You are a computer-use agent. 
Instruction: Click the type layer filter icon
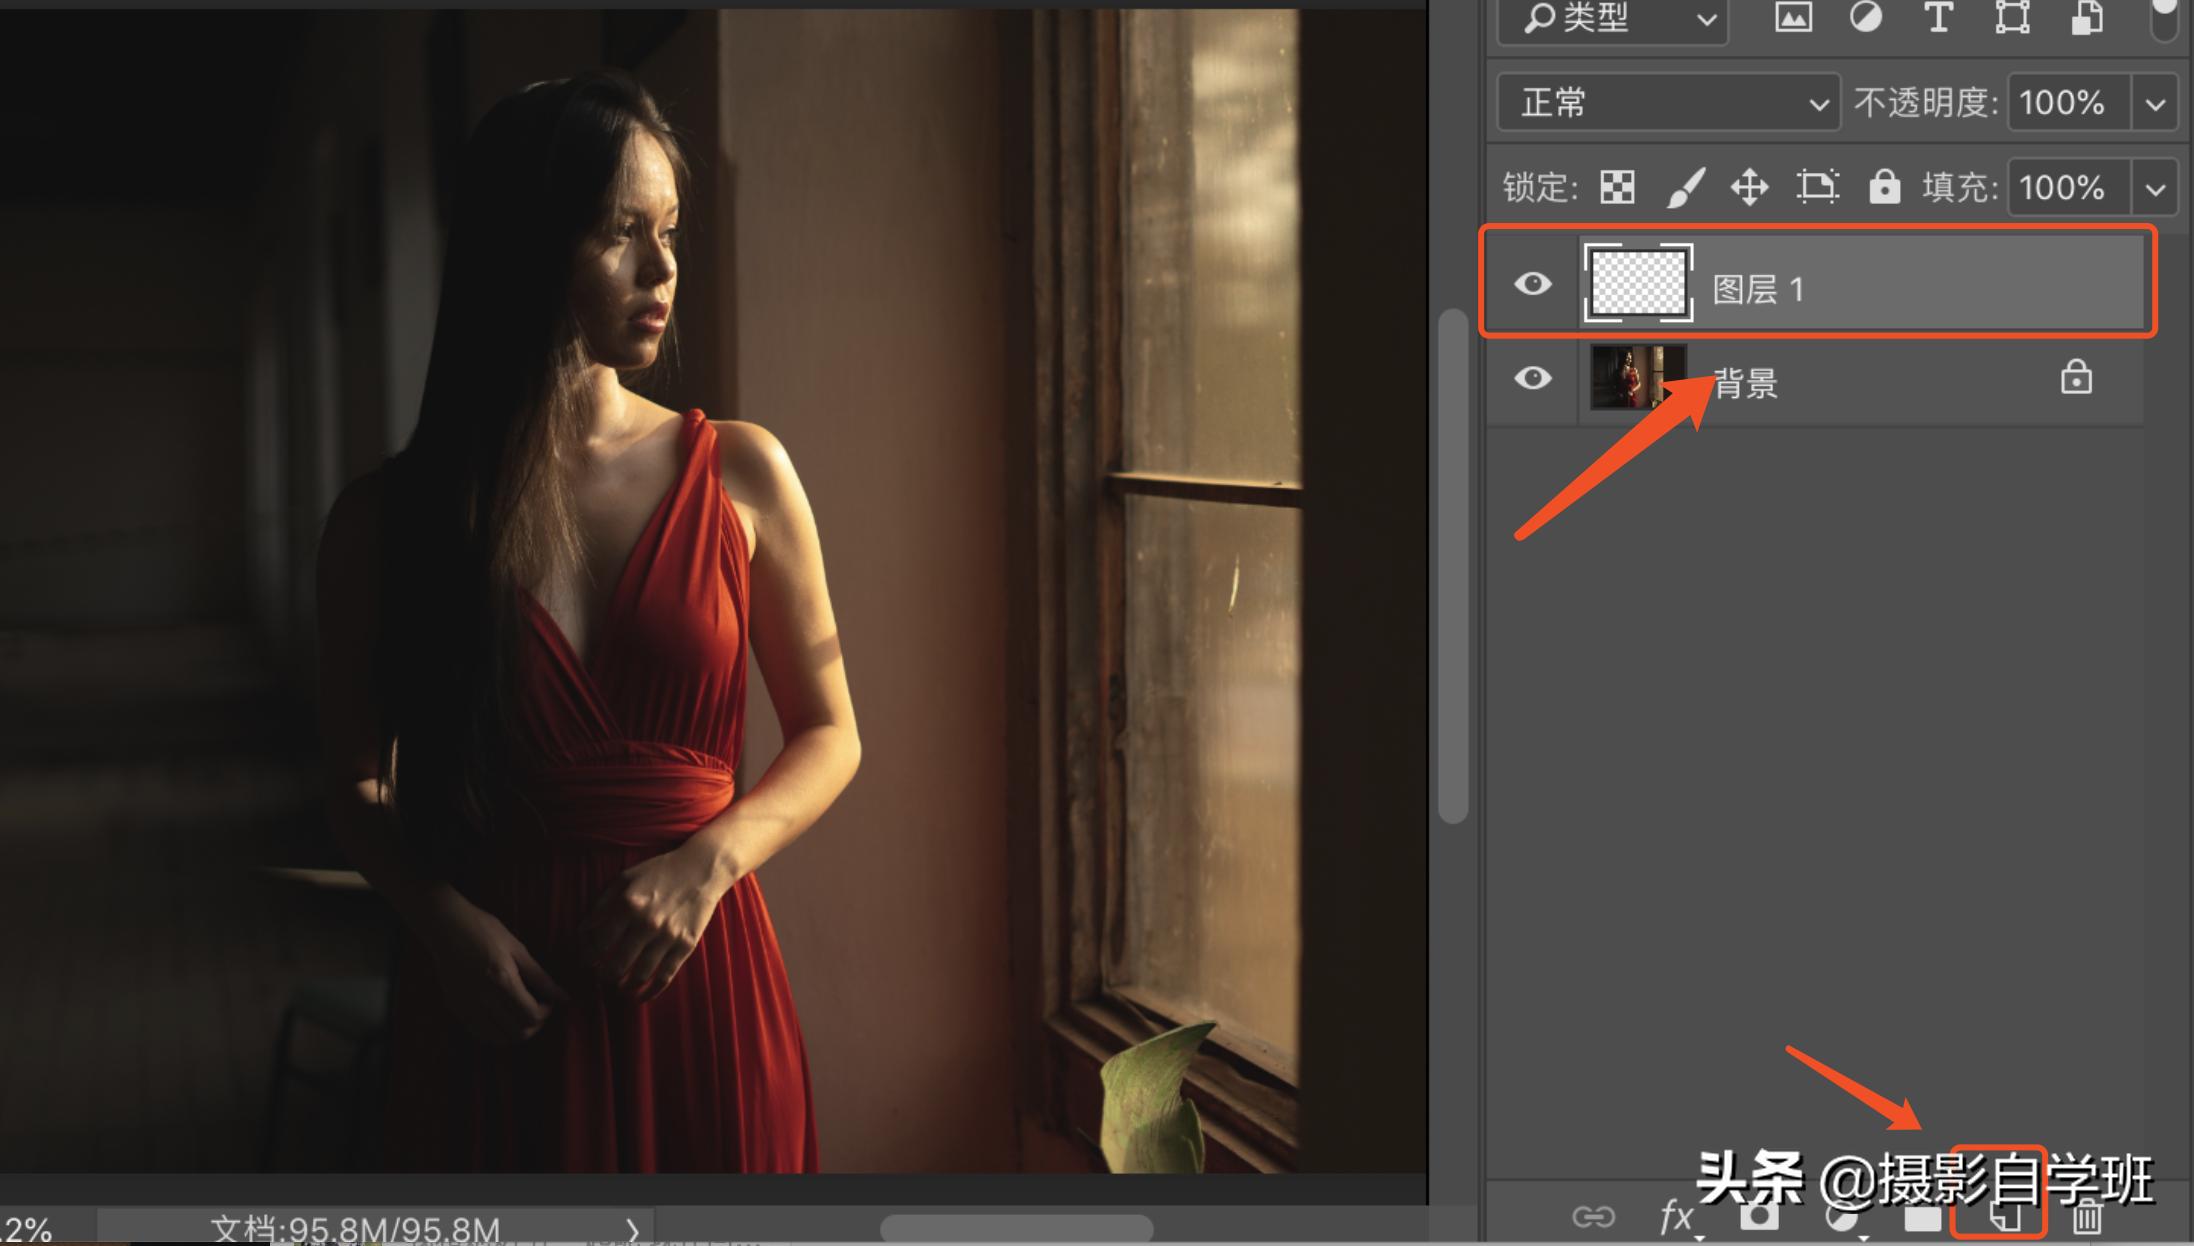pyautogui.click(x=1938, y=17)
